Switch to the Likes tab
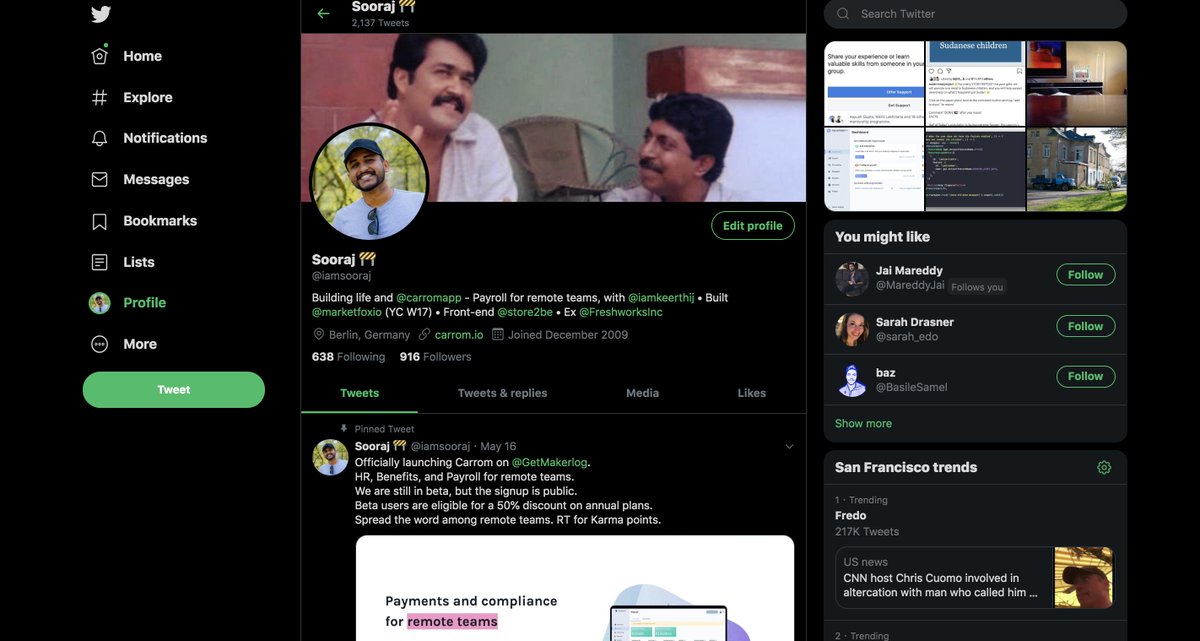1200x641 pixels. click(751, 393)
